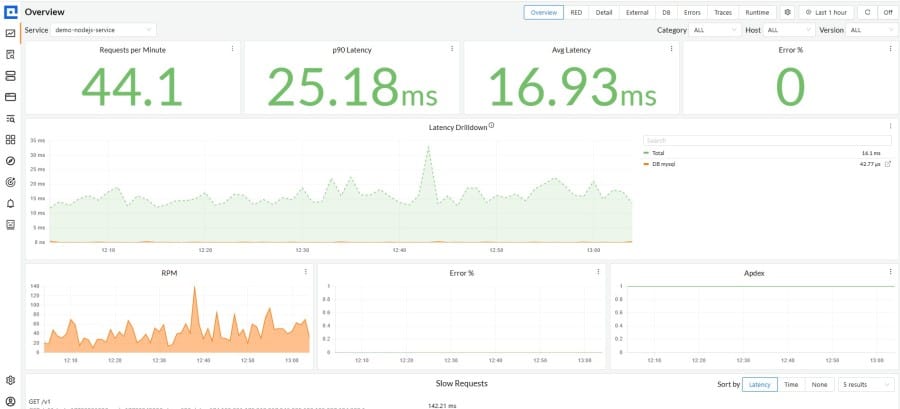Open the Version ALL dropdown
The width and height of the screenshot is (900, 409).
[x=872, y=30]
